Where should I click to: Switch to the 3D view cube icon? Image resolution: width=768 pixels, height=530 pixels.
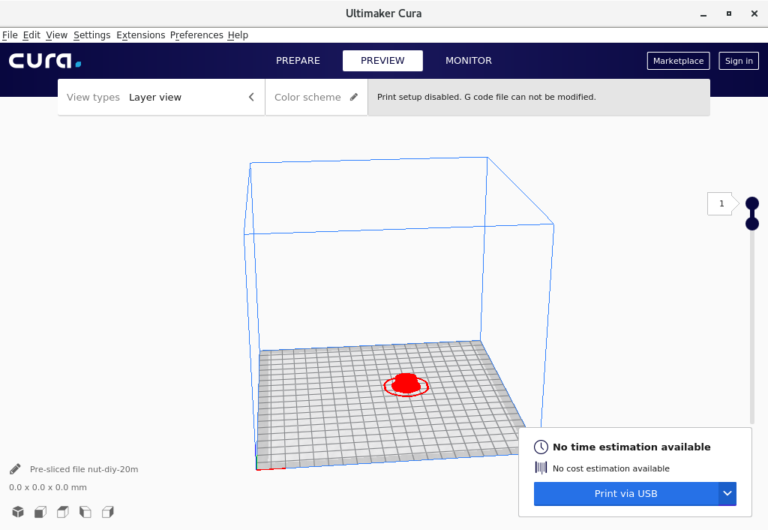coord(16,512)
